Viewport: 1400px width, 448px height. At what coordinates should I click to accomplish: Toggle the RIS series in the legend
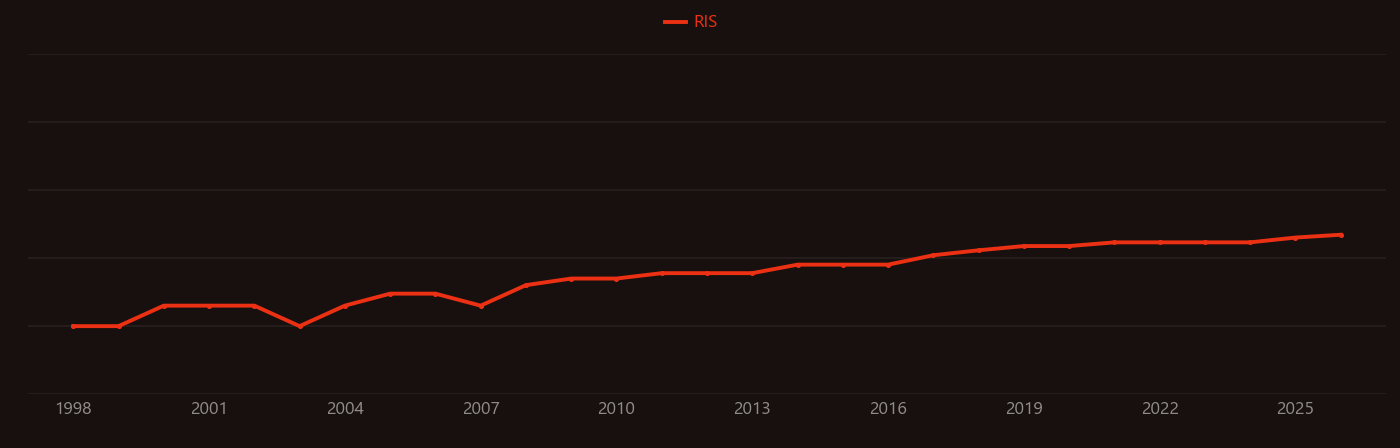(690, 22)
